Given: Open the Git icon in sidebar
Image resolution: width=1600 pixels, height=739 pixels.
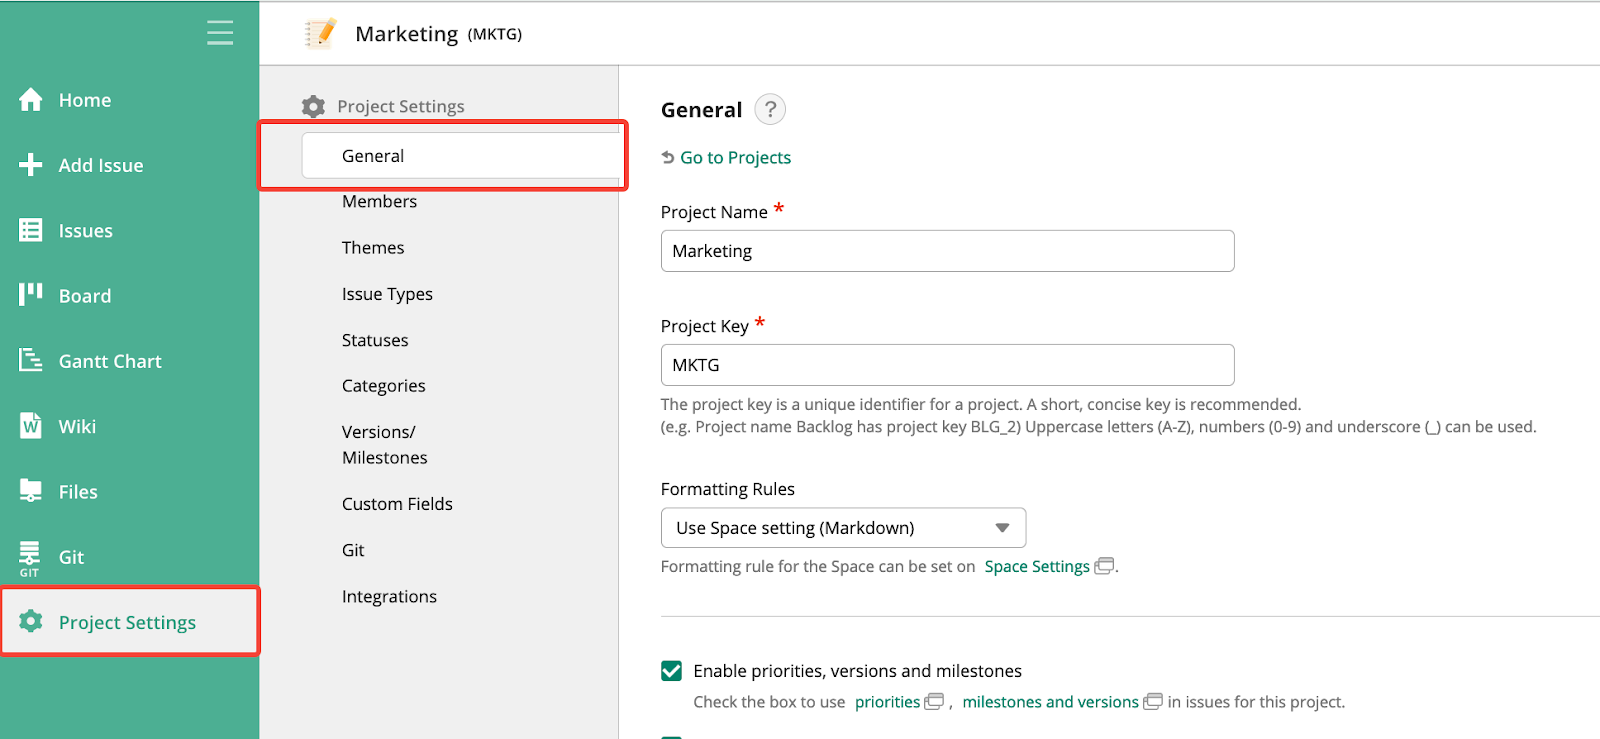Looking at the screenshot, I should tap(30, 556).
